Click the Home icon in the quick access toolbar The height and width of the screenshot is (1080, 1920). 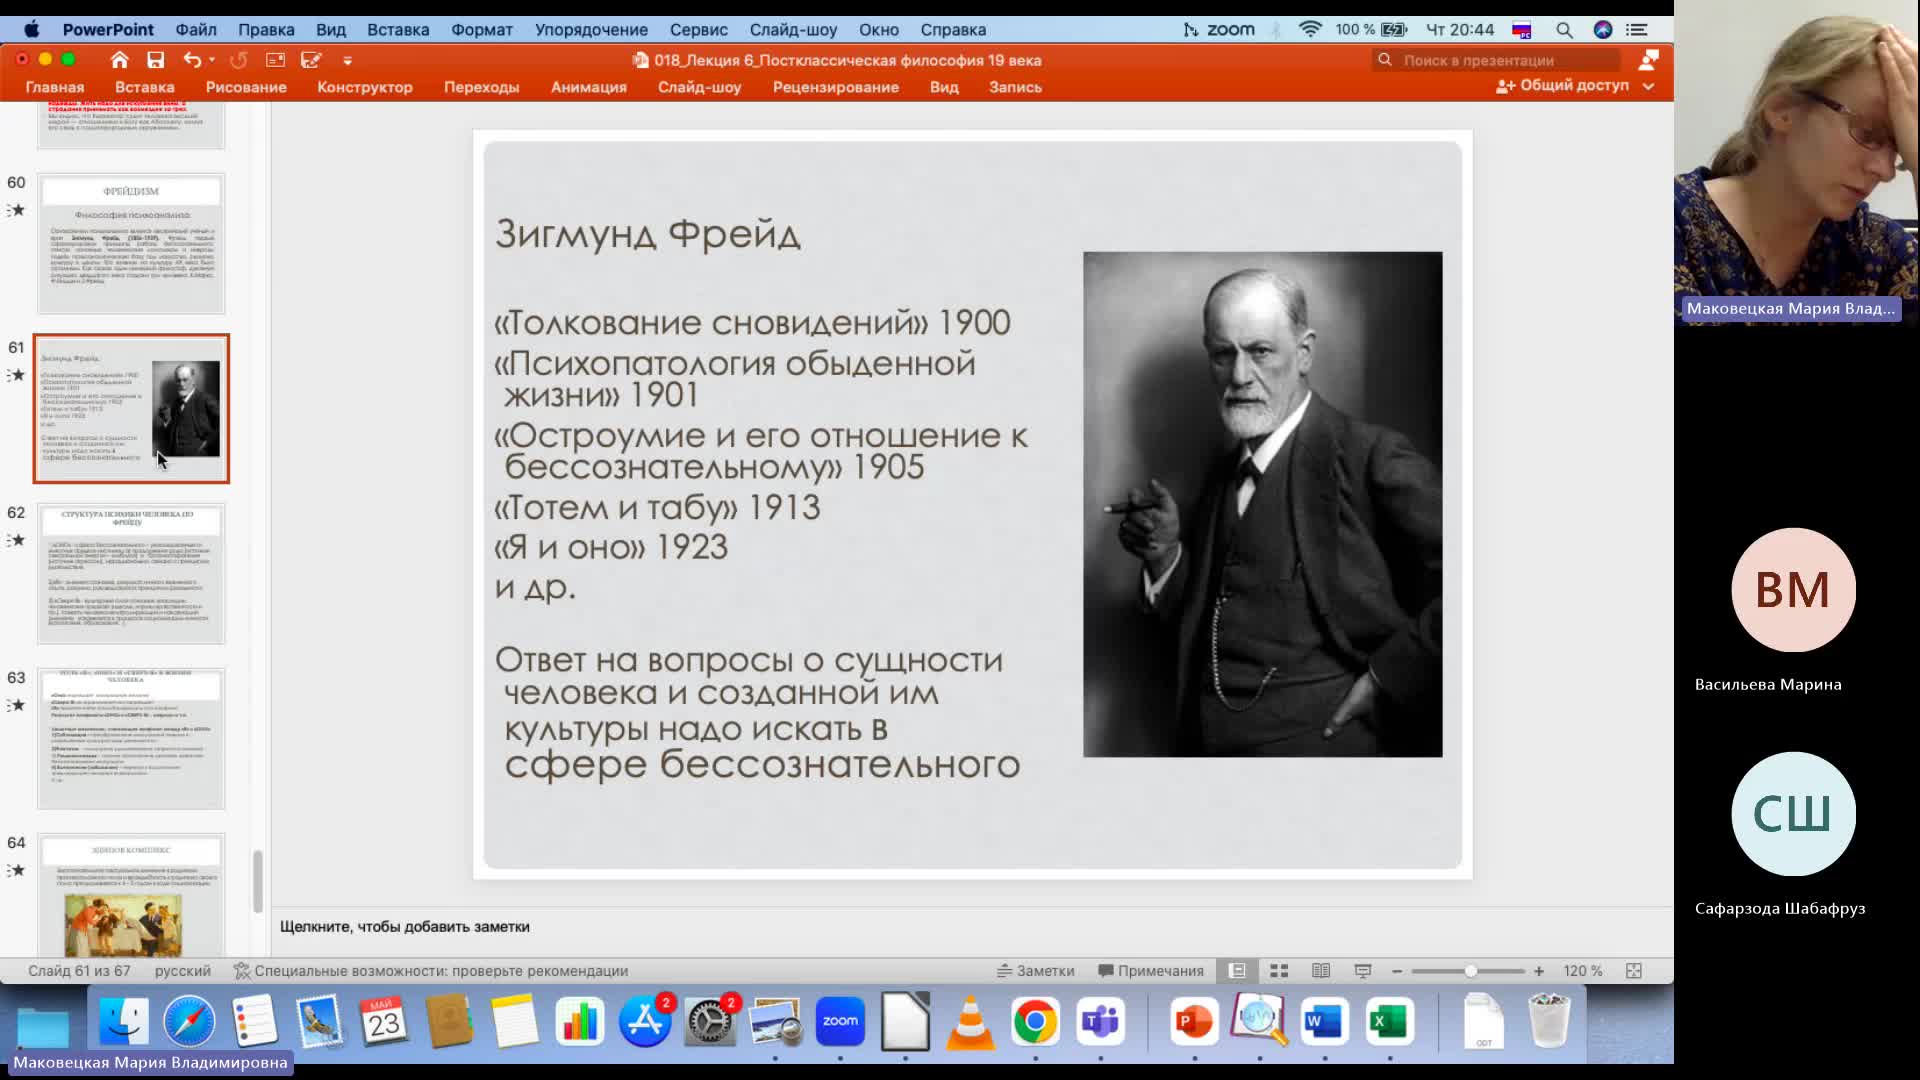pos(119,60)
